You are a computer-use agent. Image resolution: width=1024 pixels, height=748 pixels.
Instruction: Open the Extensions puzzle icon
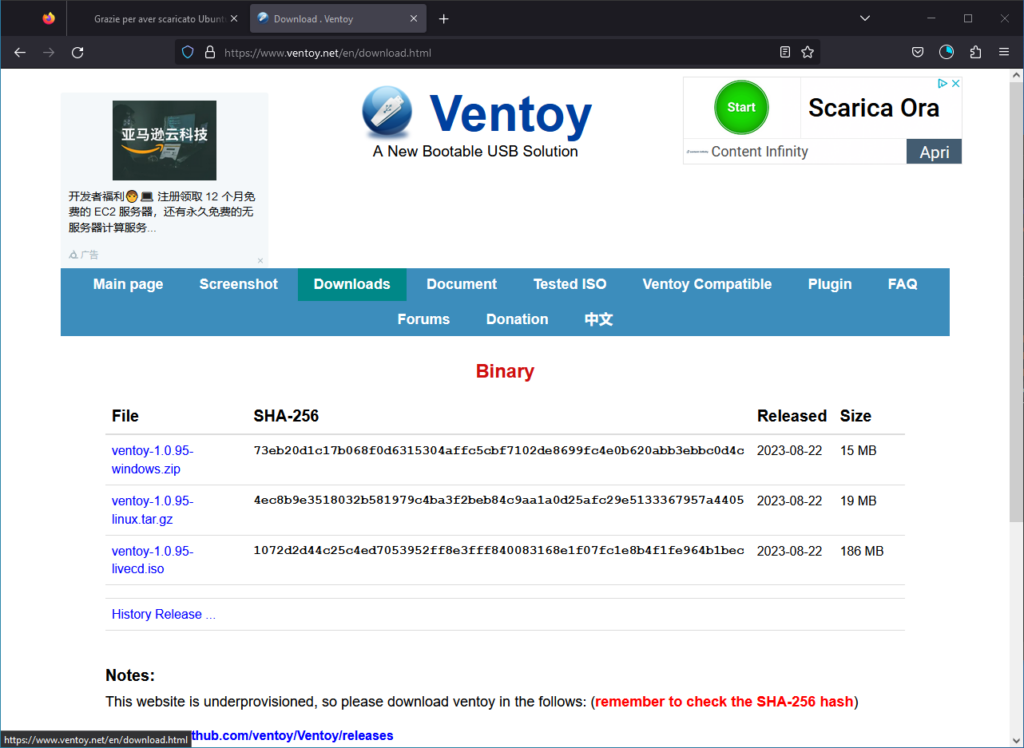tap(976, 52)
